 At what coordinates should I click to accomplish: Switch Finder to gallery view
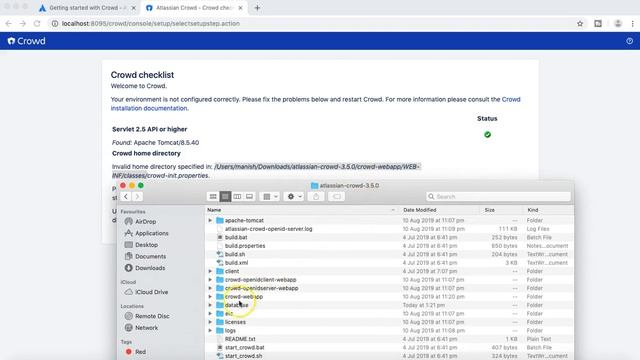pos(249,197)
